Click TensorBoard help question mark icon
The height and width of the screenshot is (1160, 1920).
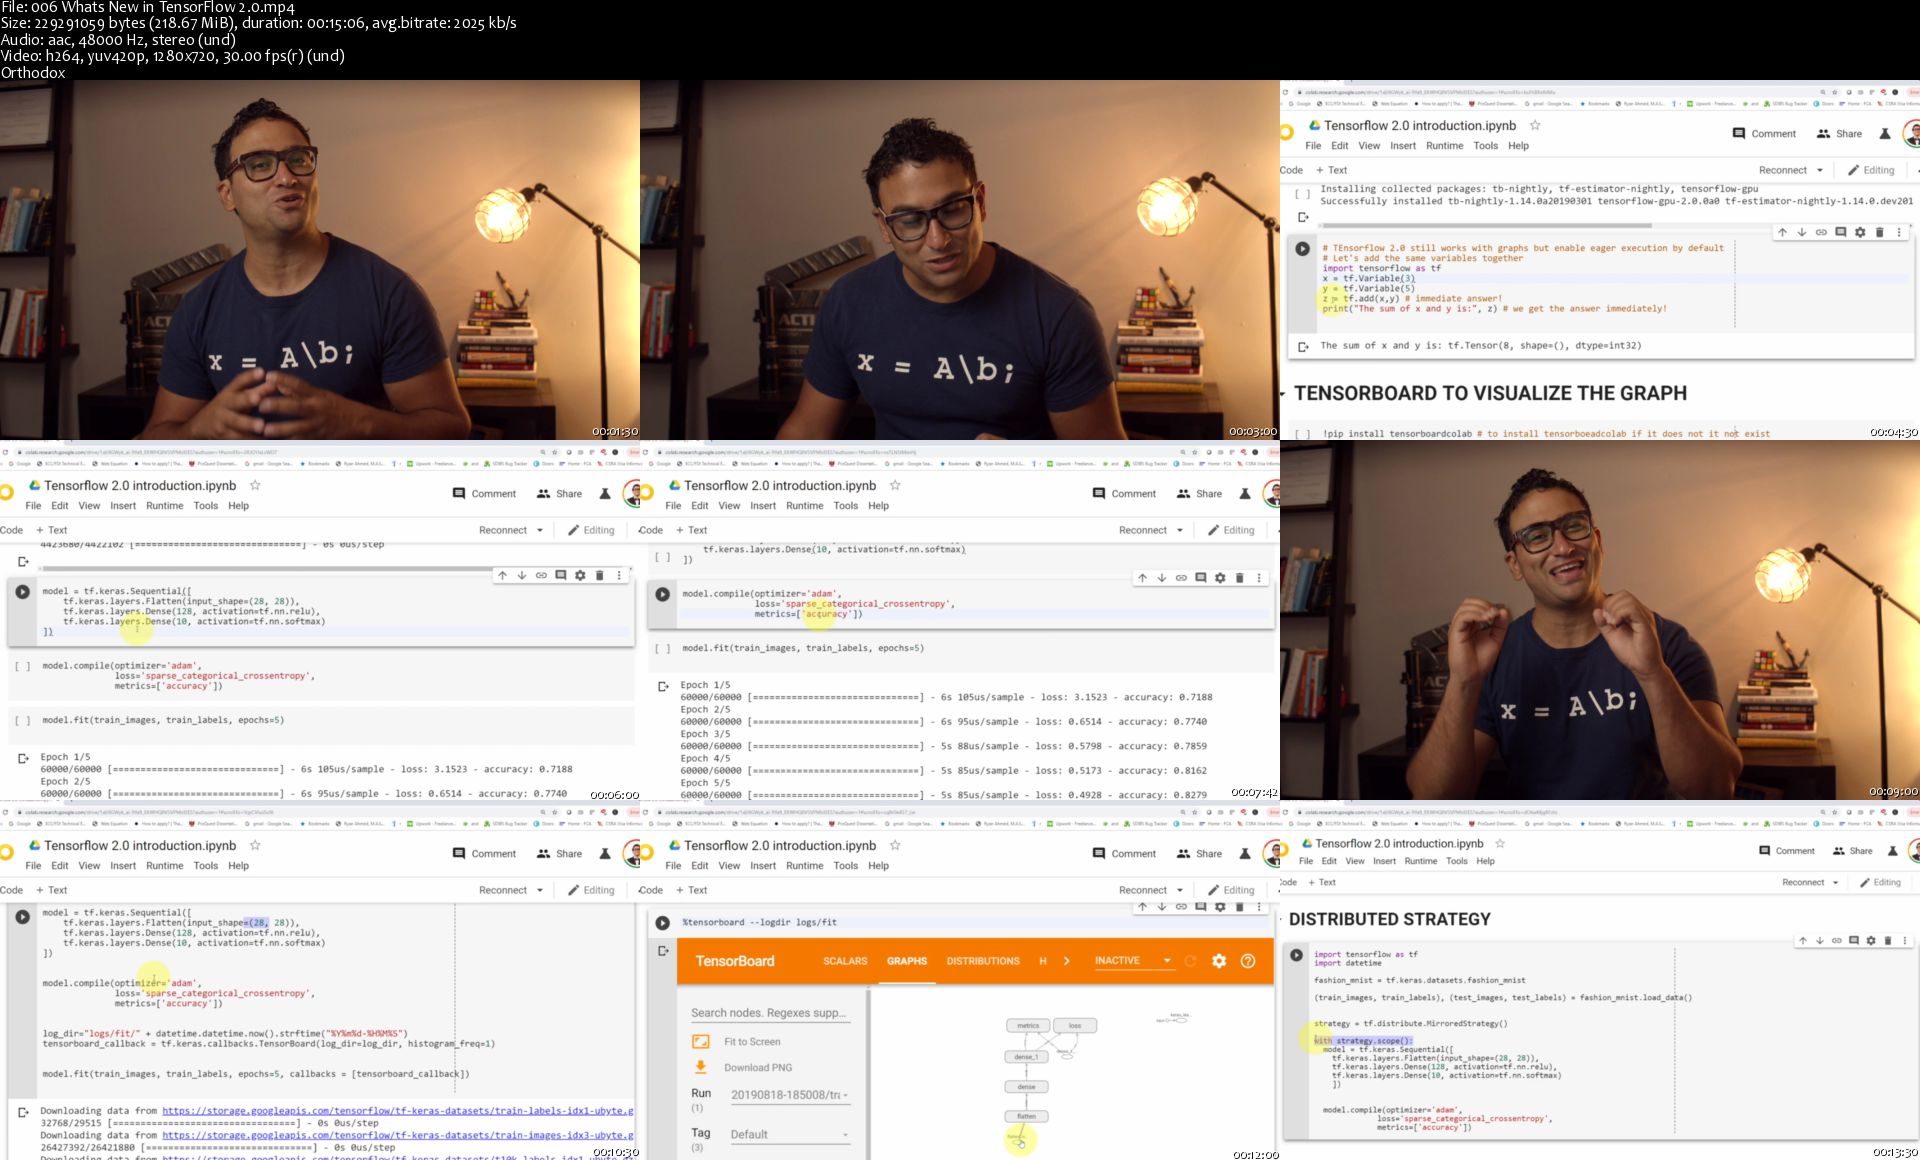click(x=1248, y=961)
